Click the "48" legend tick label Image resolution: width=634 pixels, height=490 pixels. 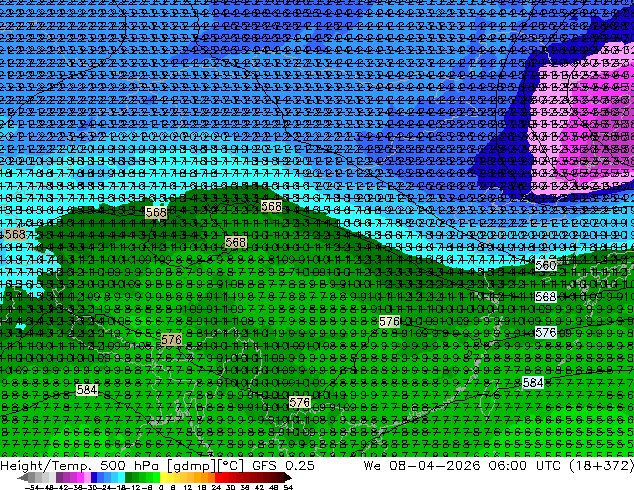tap(274, 488)
